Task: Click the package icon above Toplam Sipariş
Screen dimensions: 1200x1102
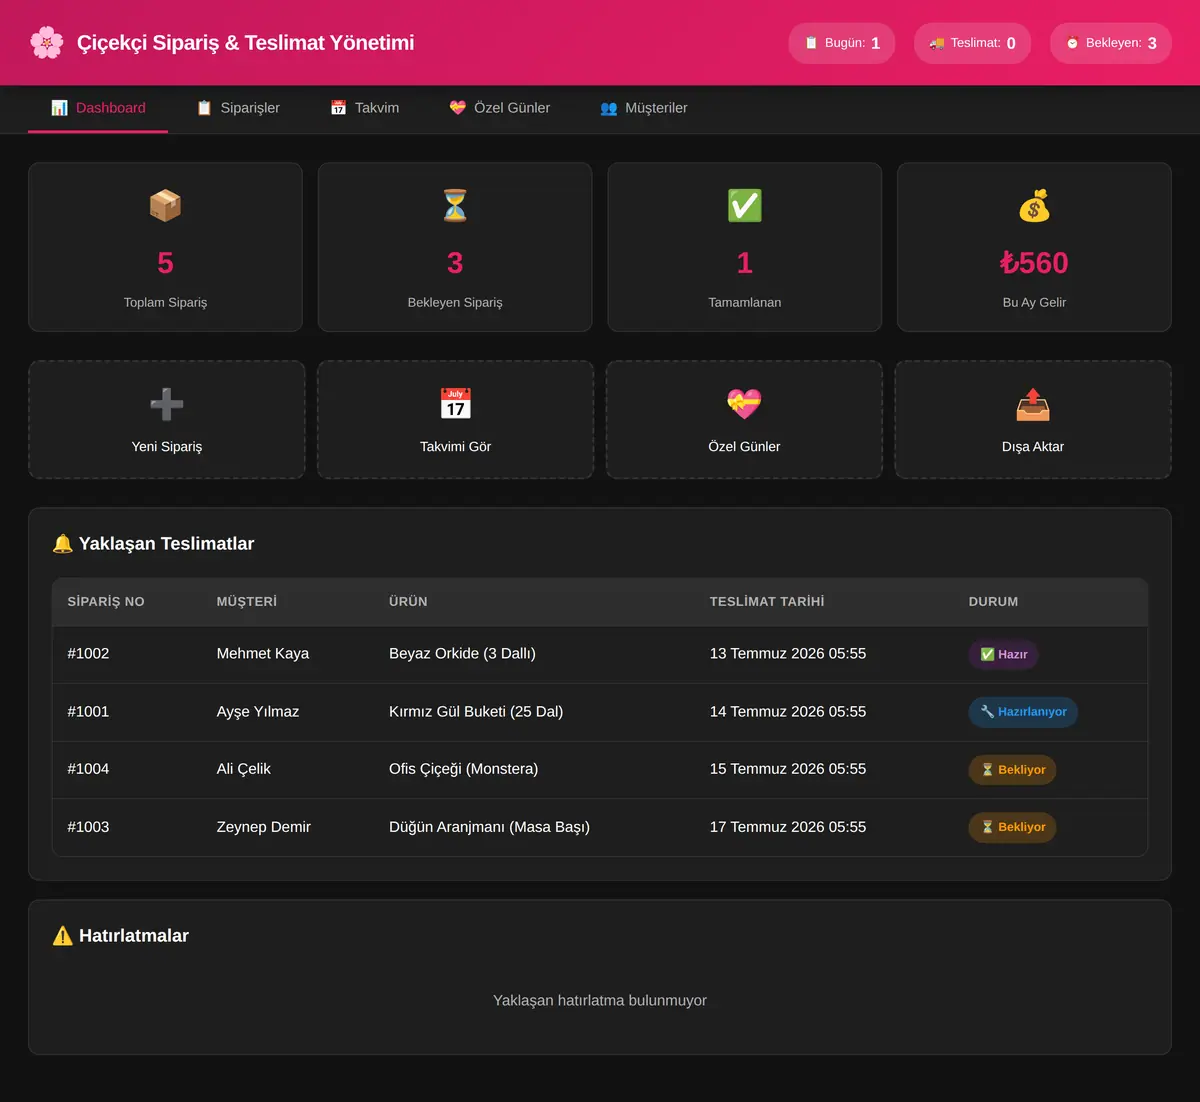Action: (x=165, y=206)
